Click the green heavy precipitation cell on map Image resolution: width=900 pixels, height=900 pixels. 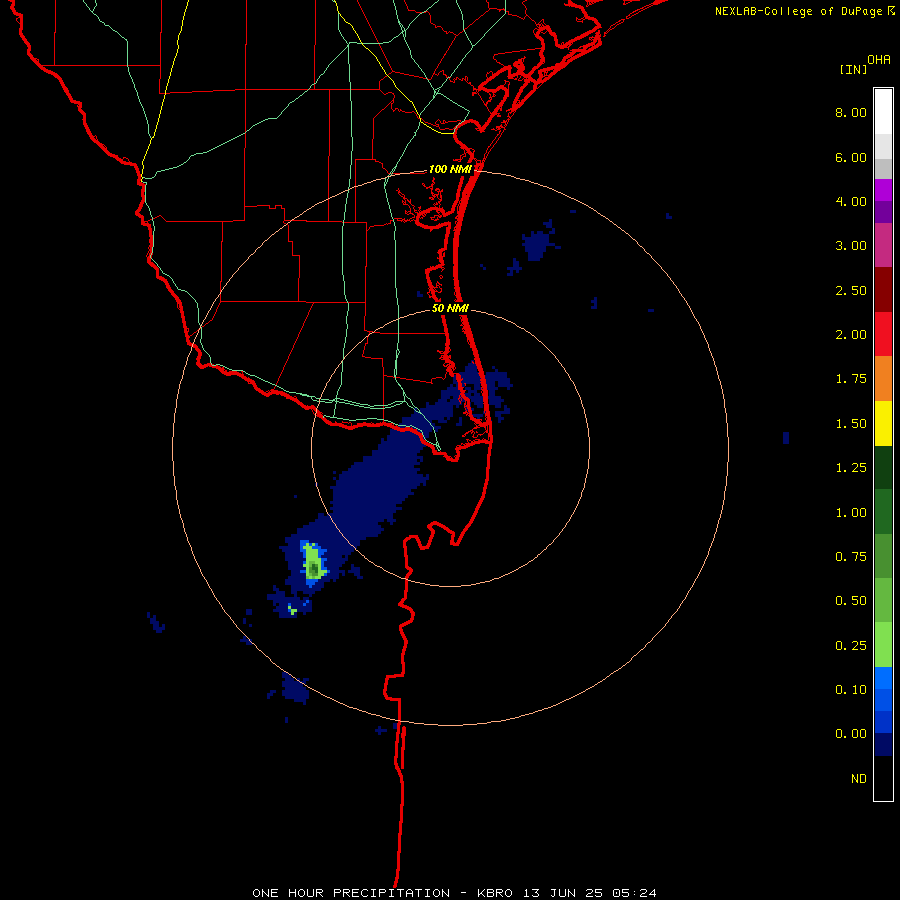tap(313, 561)
